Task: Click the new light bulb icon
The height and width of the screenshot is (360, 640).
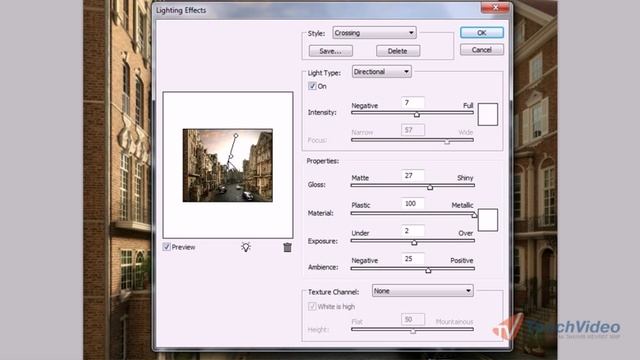Action: 246,247
